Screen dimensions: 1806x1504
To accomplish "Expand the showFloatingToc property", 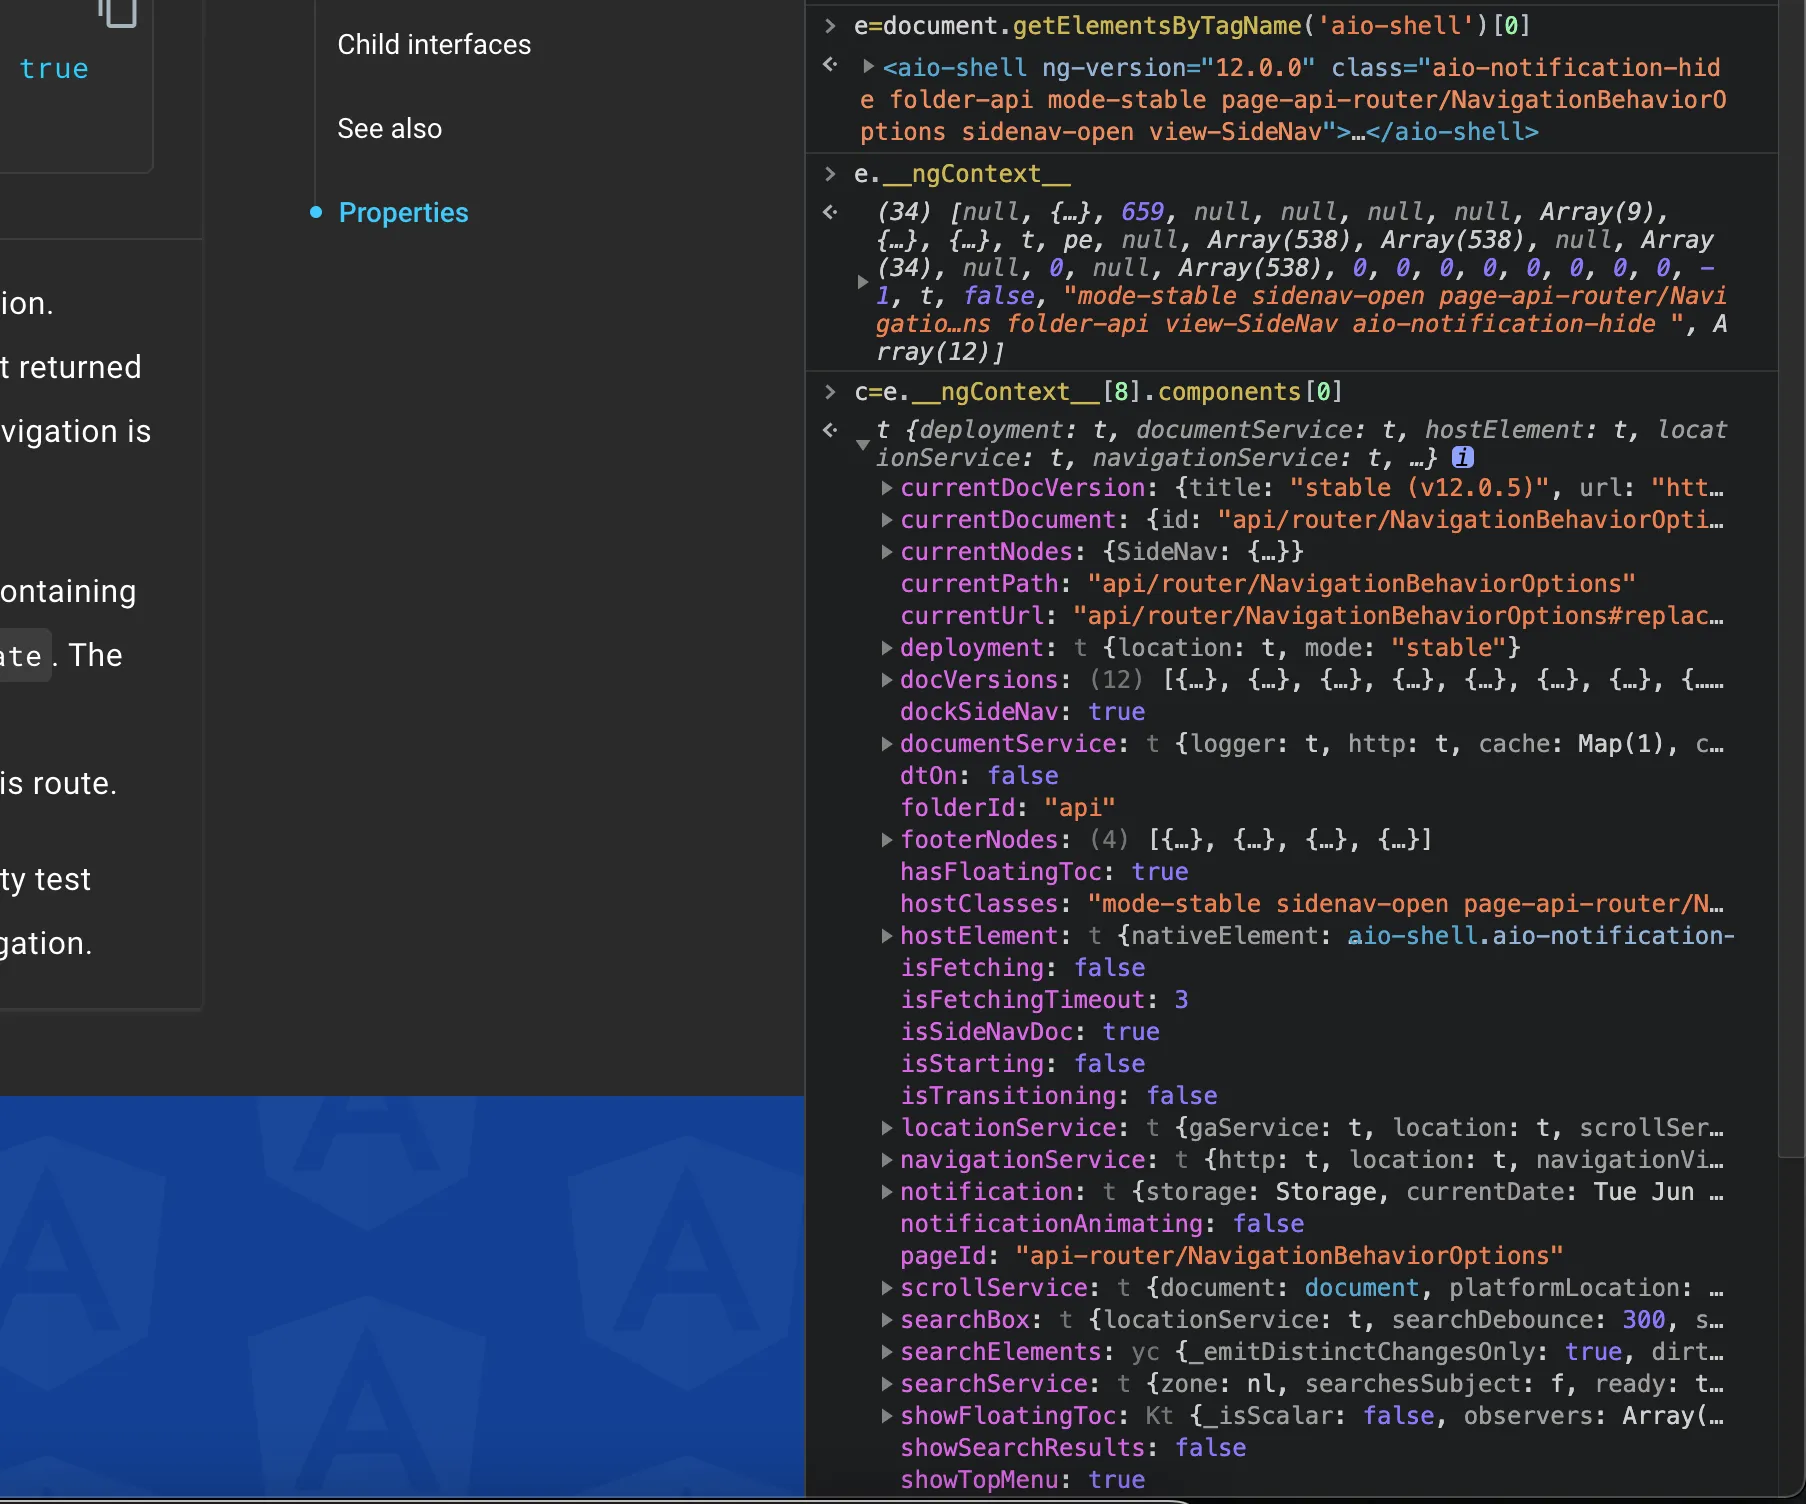I will click(886, 1416).
